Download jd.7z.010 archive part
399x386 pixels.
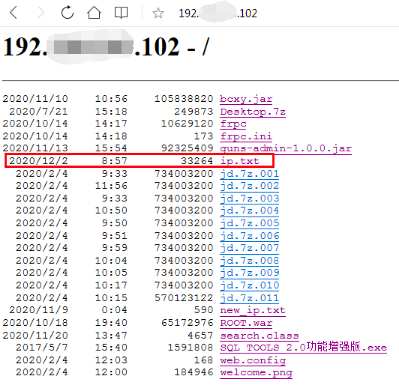point(249,285)
